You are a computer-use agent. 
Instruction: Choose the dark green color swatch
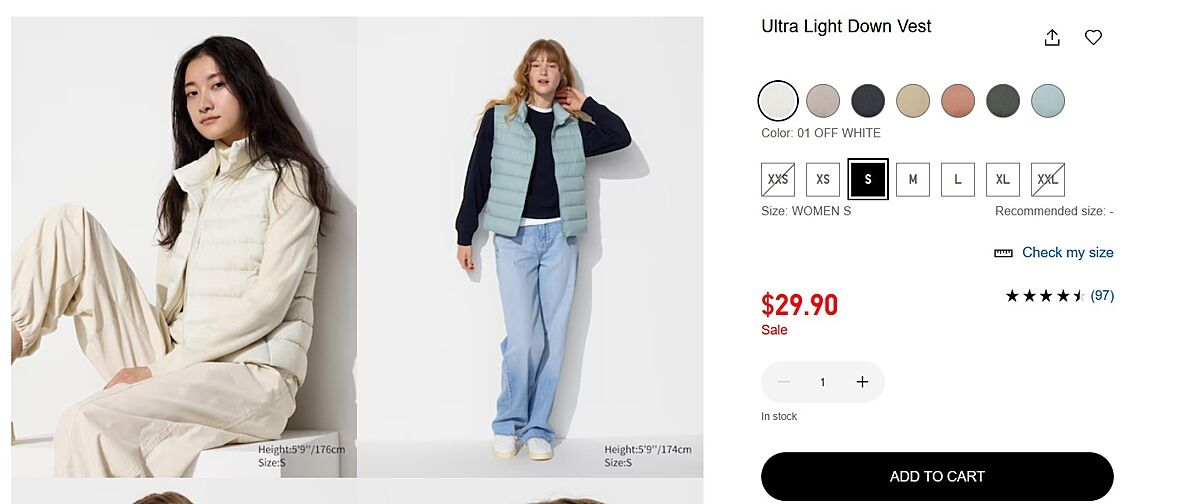1003,101
